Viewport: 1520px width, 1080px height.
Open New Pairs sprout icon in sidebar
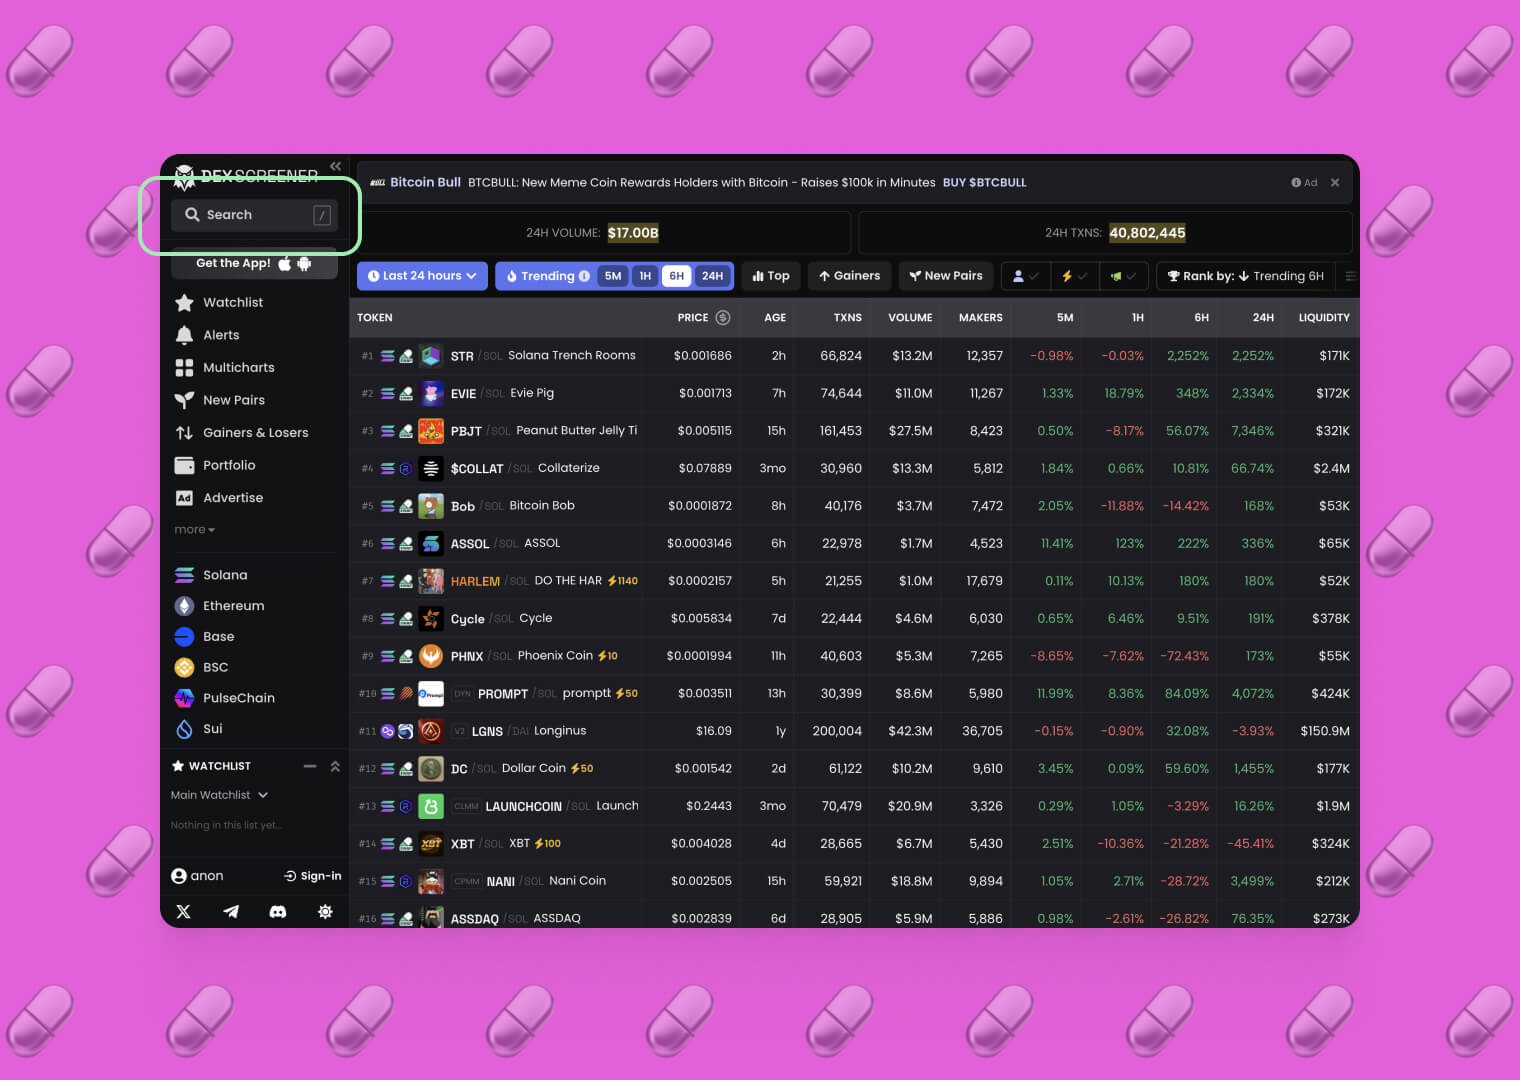pos(184,400)
